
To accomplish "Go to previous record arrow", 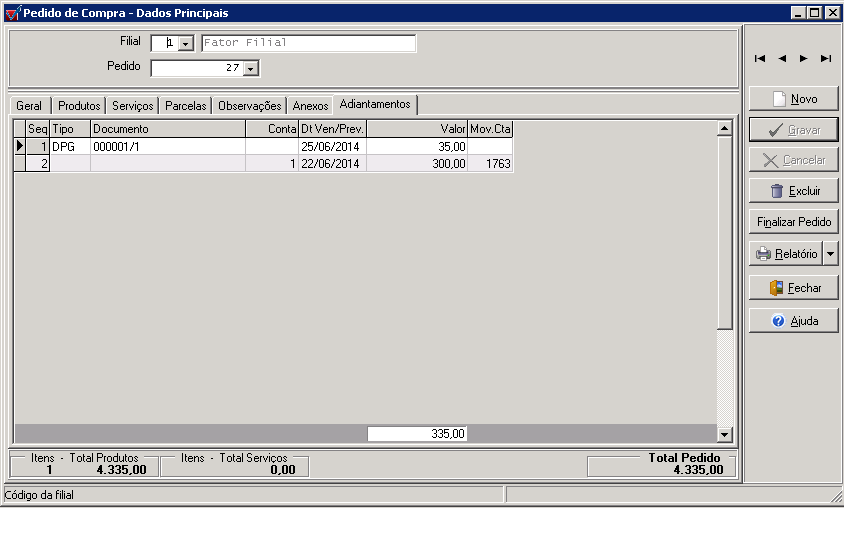I will pos(782,59).
